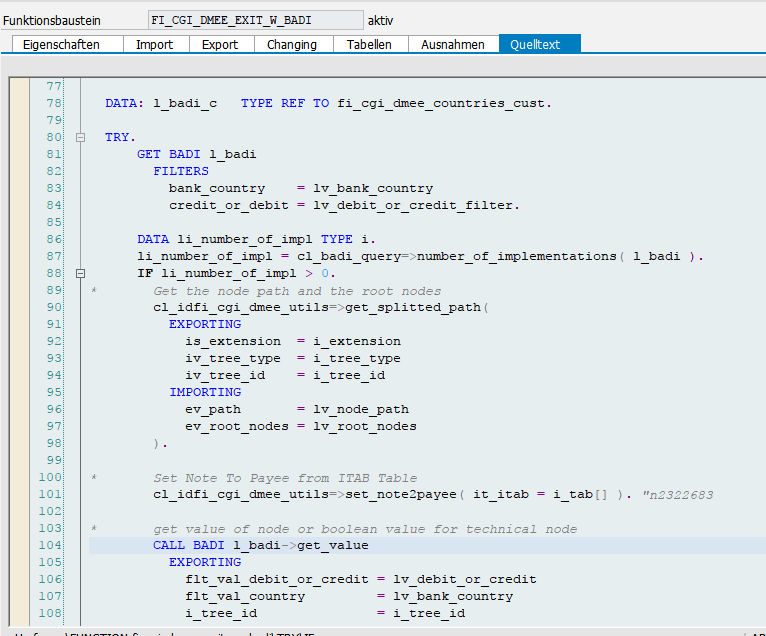Click number_of_implementations method on line 87
Image resolution: width=766 pixels, height=636 pixels.
pyautogui.click(x=515, y=256)
